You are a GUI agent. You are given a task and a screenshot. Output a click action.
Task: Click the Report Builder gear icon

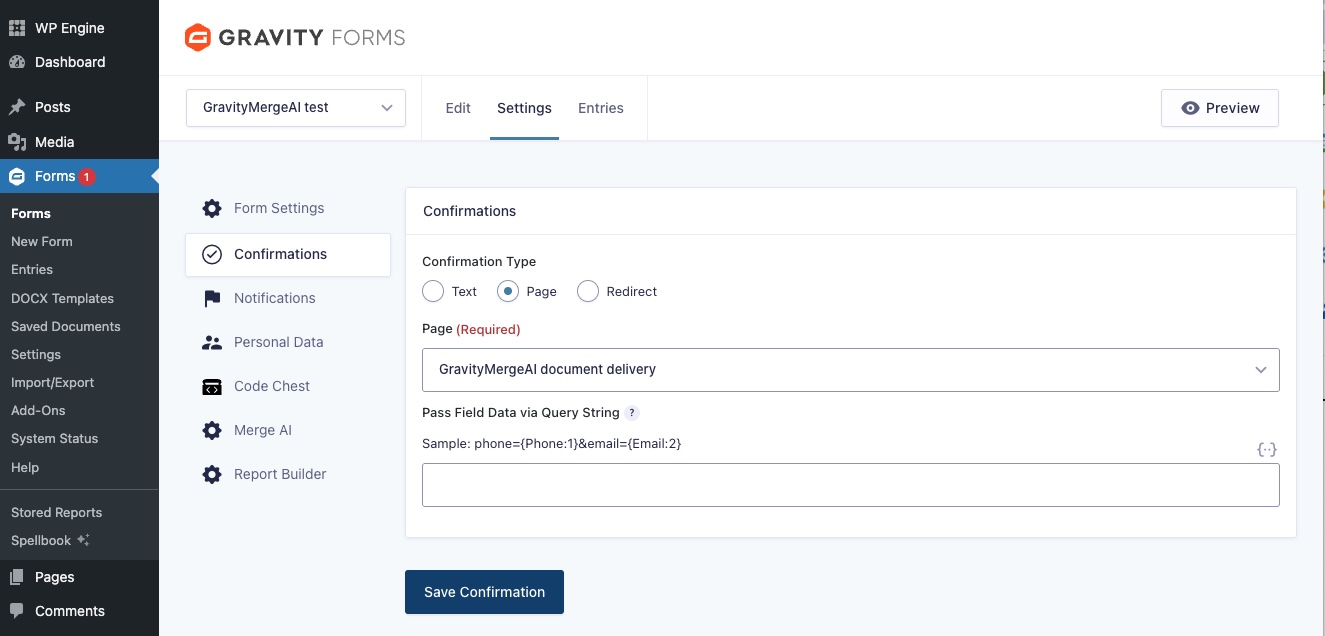[212, 475]
